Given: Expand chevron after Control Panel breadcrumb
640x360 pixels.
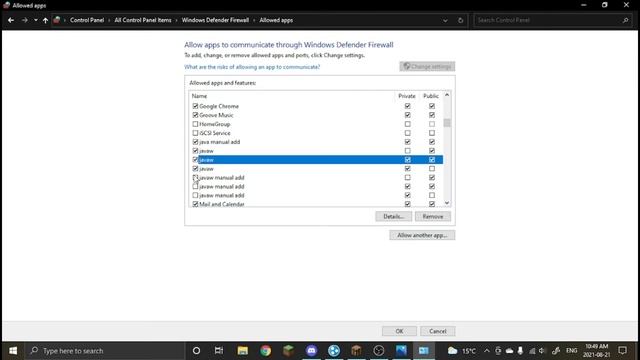Looking at the screenshot, I should [109, 20].
